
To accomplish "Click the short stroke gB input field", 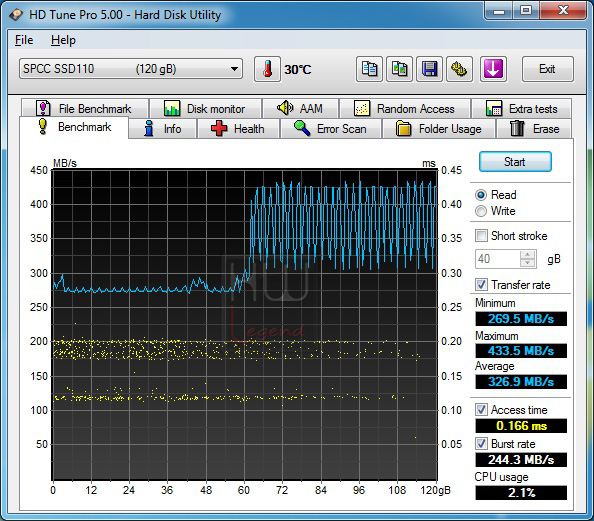I will pyautogui.click(x=498, y=259).
